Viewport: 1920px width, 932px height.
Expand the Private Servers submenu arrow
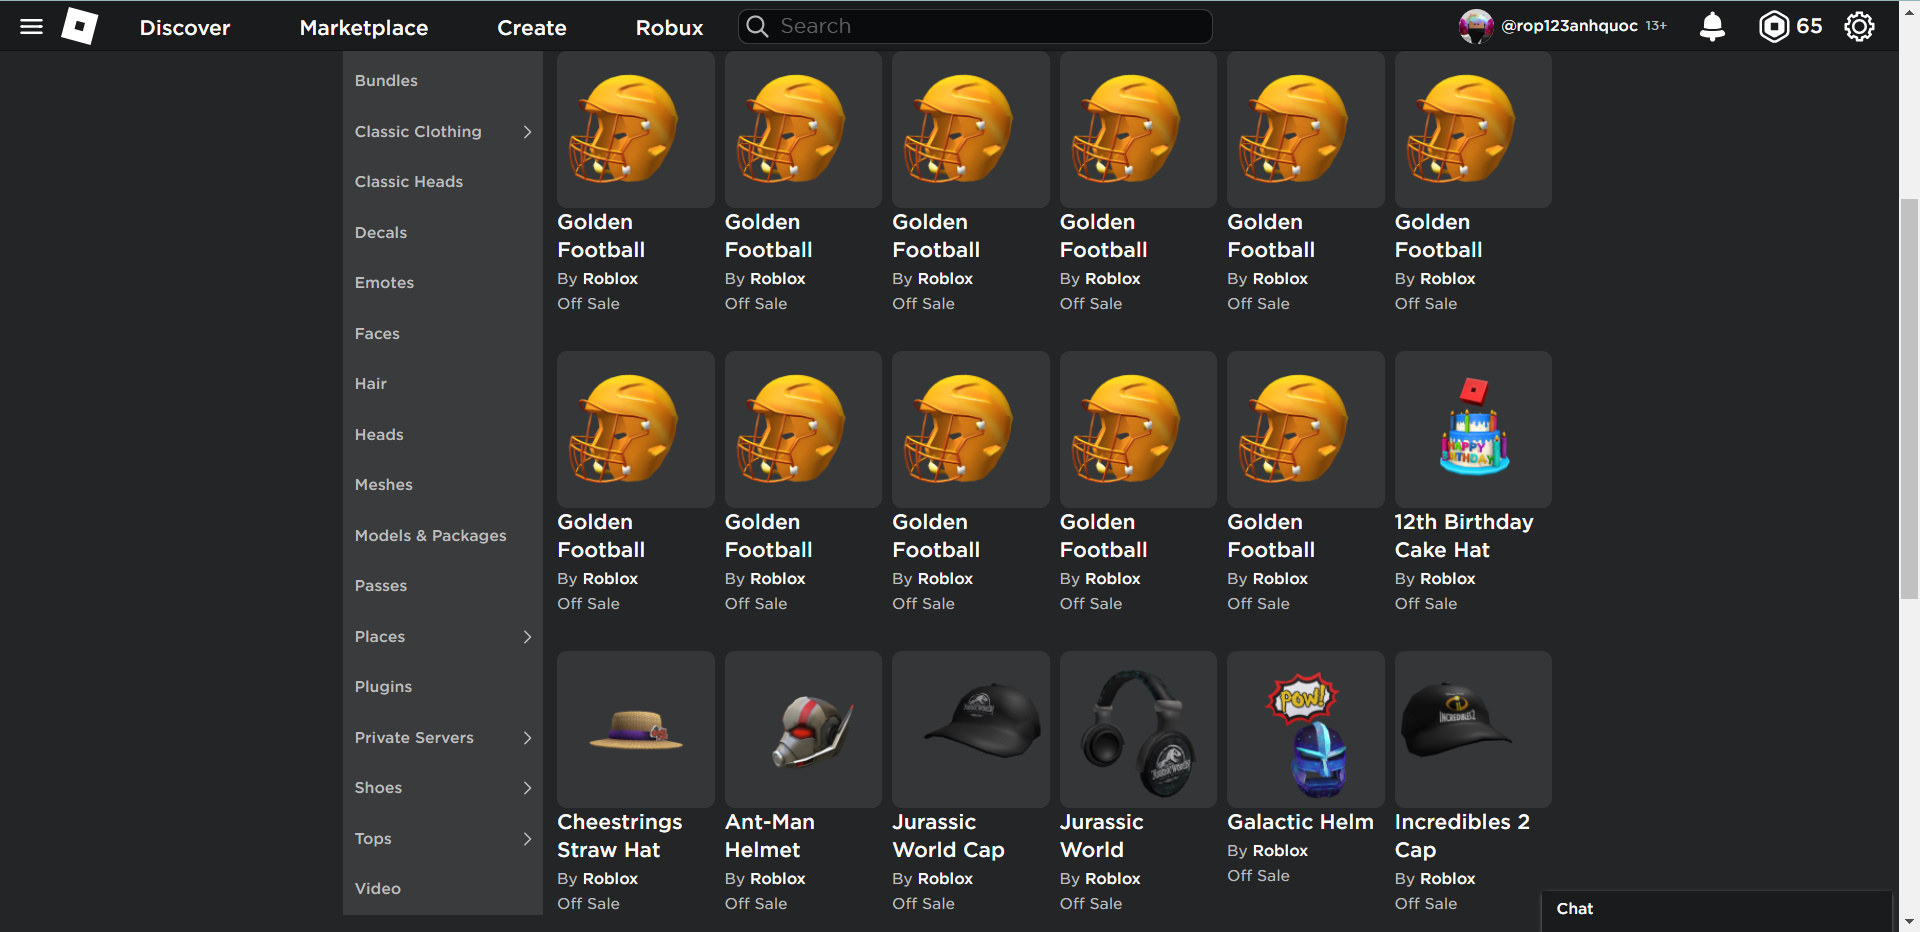click(x=527, y=738)
